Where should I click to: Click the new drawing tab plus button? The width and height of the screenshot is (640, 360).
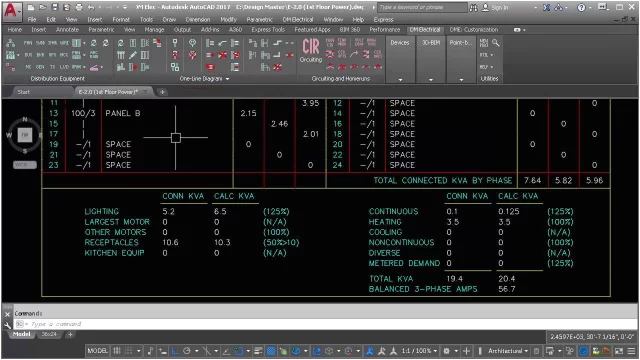pyautogui.click(x=162, y=92)
